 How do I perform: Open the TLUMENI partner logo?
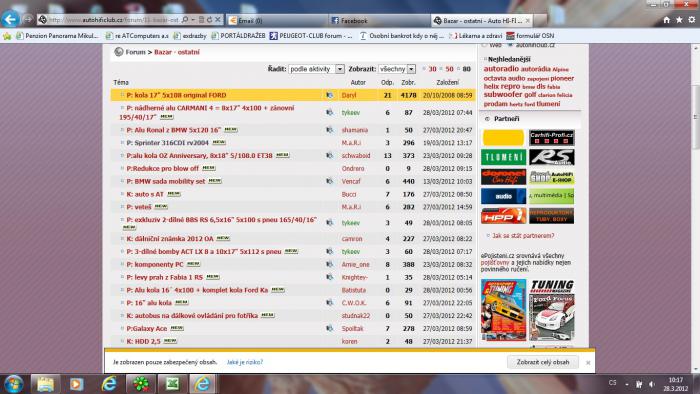pos(504,157)
